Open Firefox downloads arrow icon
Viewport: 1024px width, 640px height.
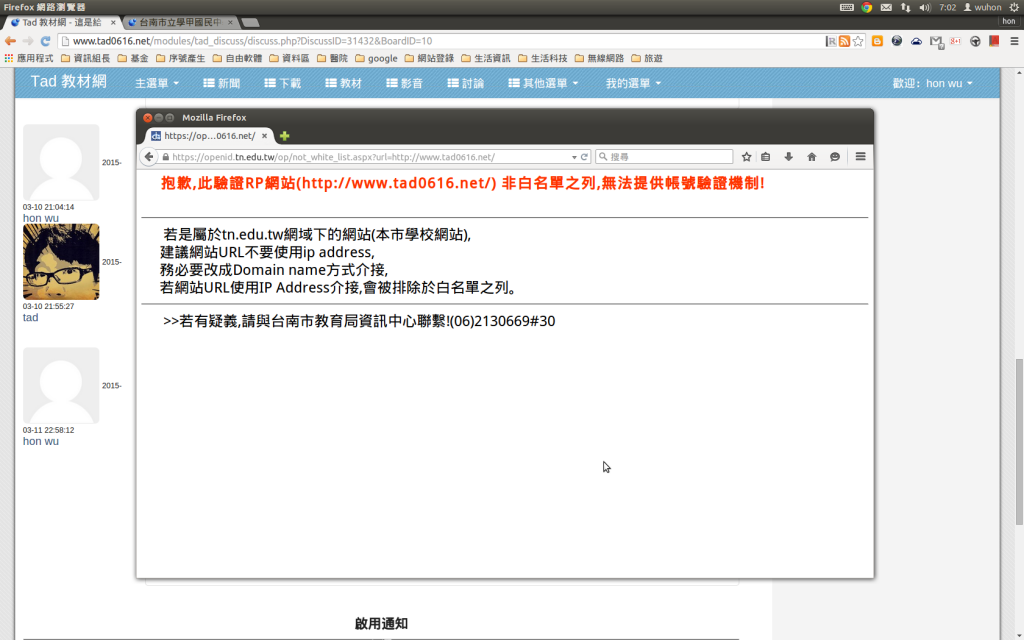(x=788, y=157)
